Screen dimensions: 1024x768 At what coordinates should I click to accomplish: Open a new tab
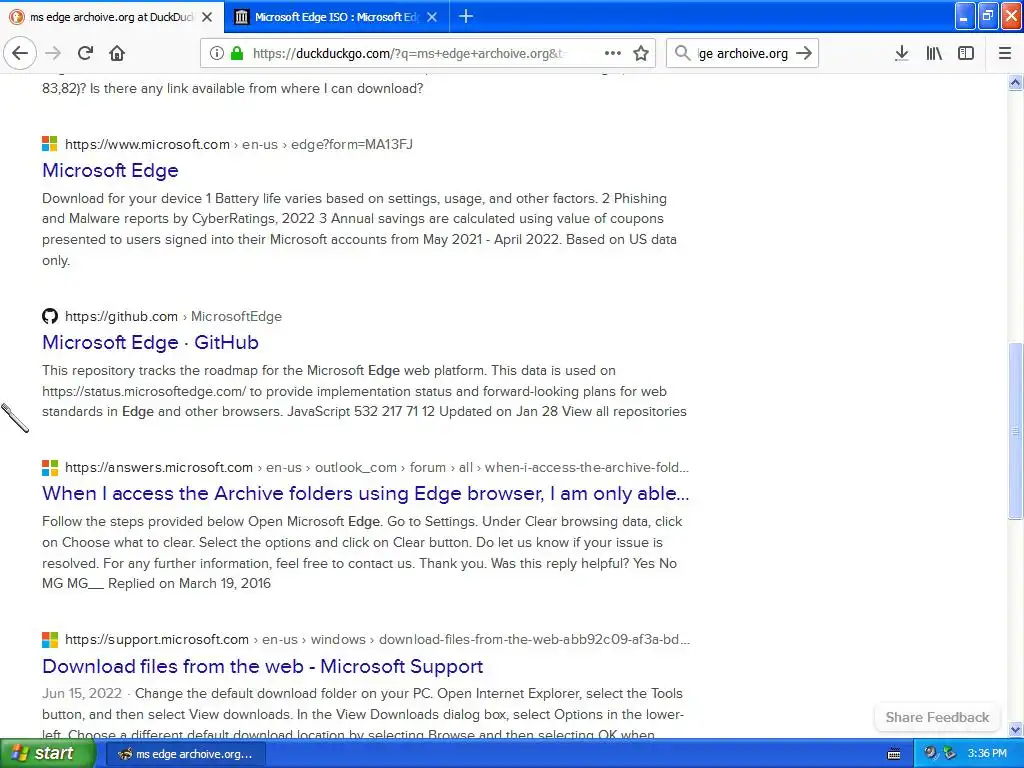(x=466, y=16)
